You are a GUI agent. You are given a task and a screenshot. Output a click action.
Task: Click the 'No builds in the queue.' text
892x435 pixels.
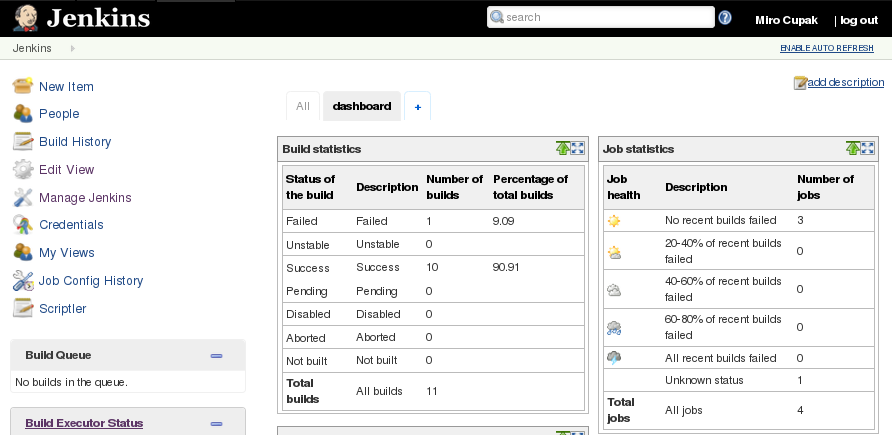tap(71, 382)
